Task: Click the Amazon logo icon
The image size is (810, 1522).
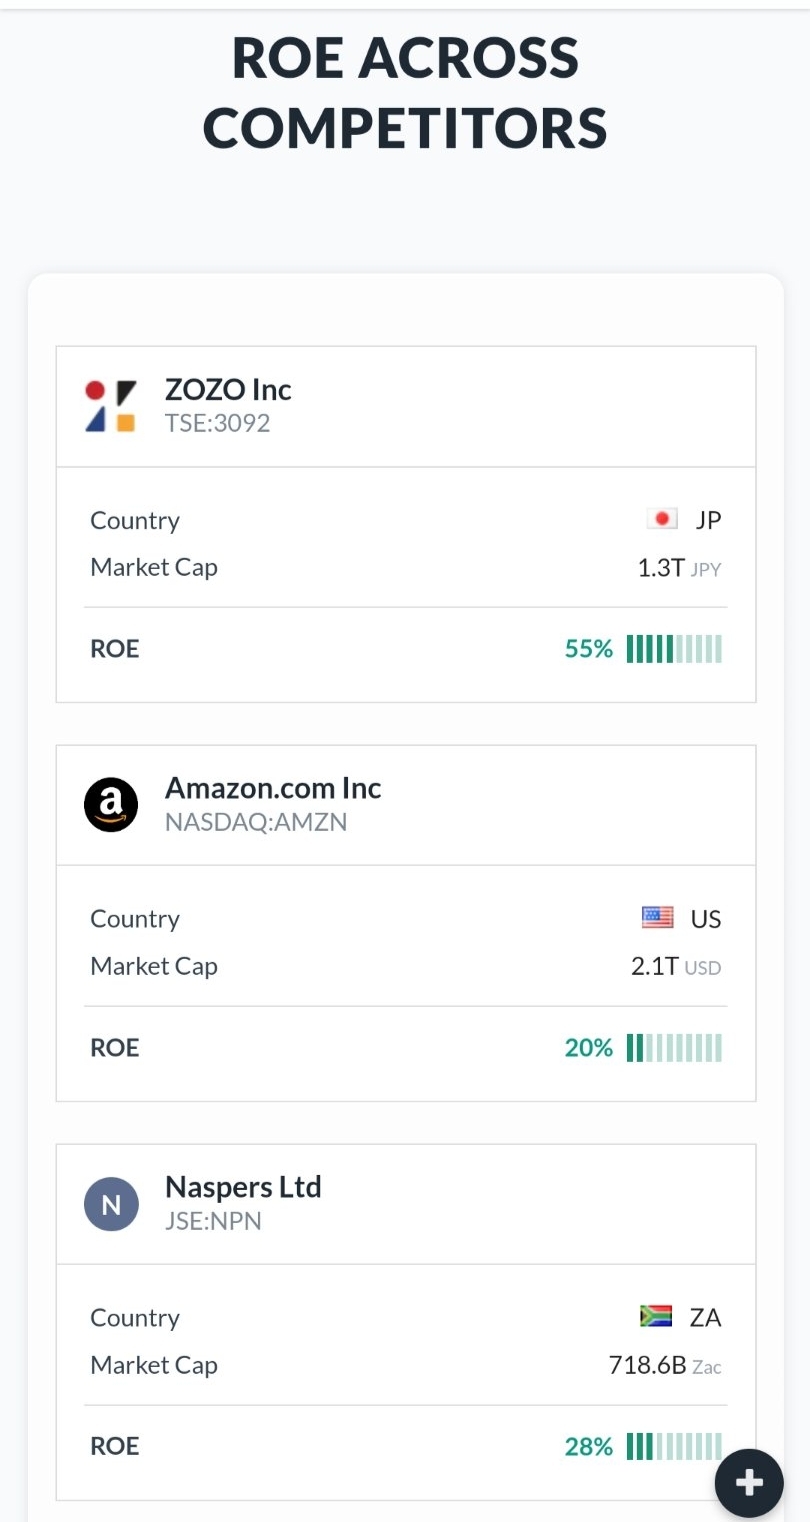Action: [111, 805]
